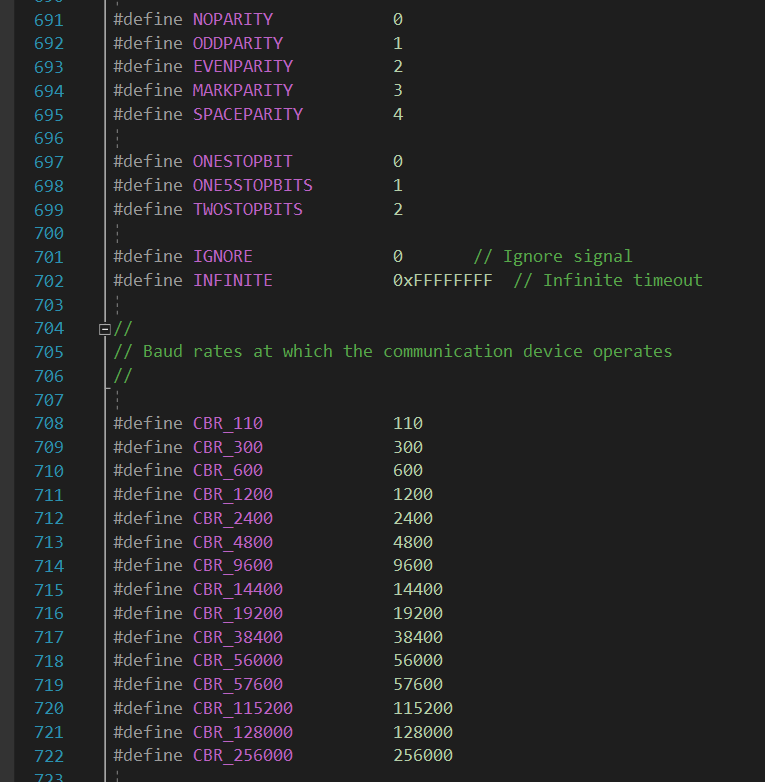
Task: Click line number 708 in the margin
Action: (x=49, y=423)
